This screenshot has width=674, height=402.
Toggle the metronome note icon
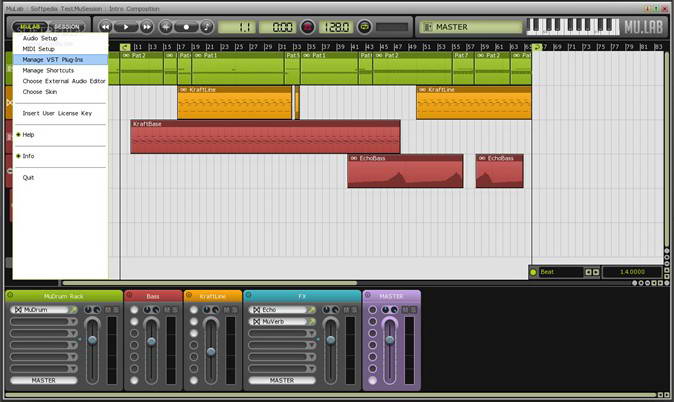[207, 27]
